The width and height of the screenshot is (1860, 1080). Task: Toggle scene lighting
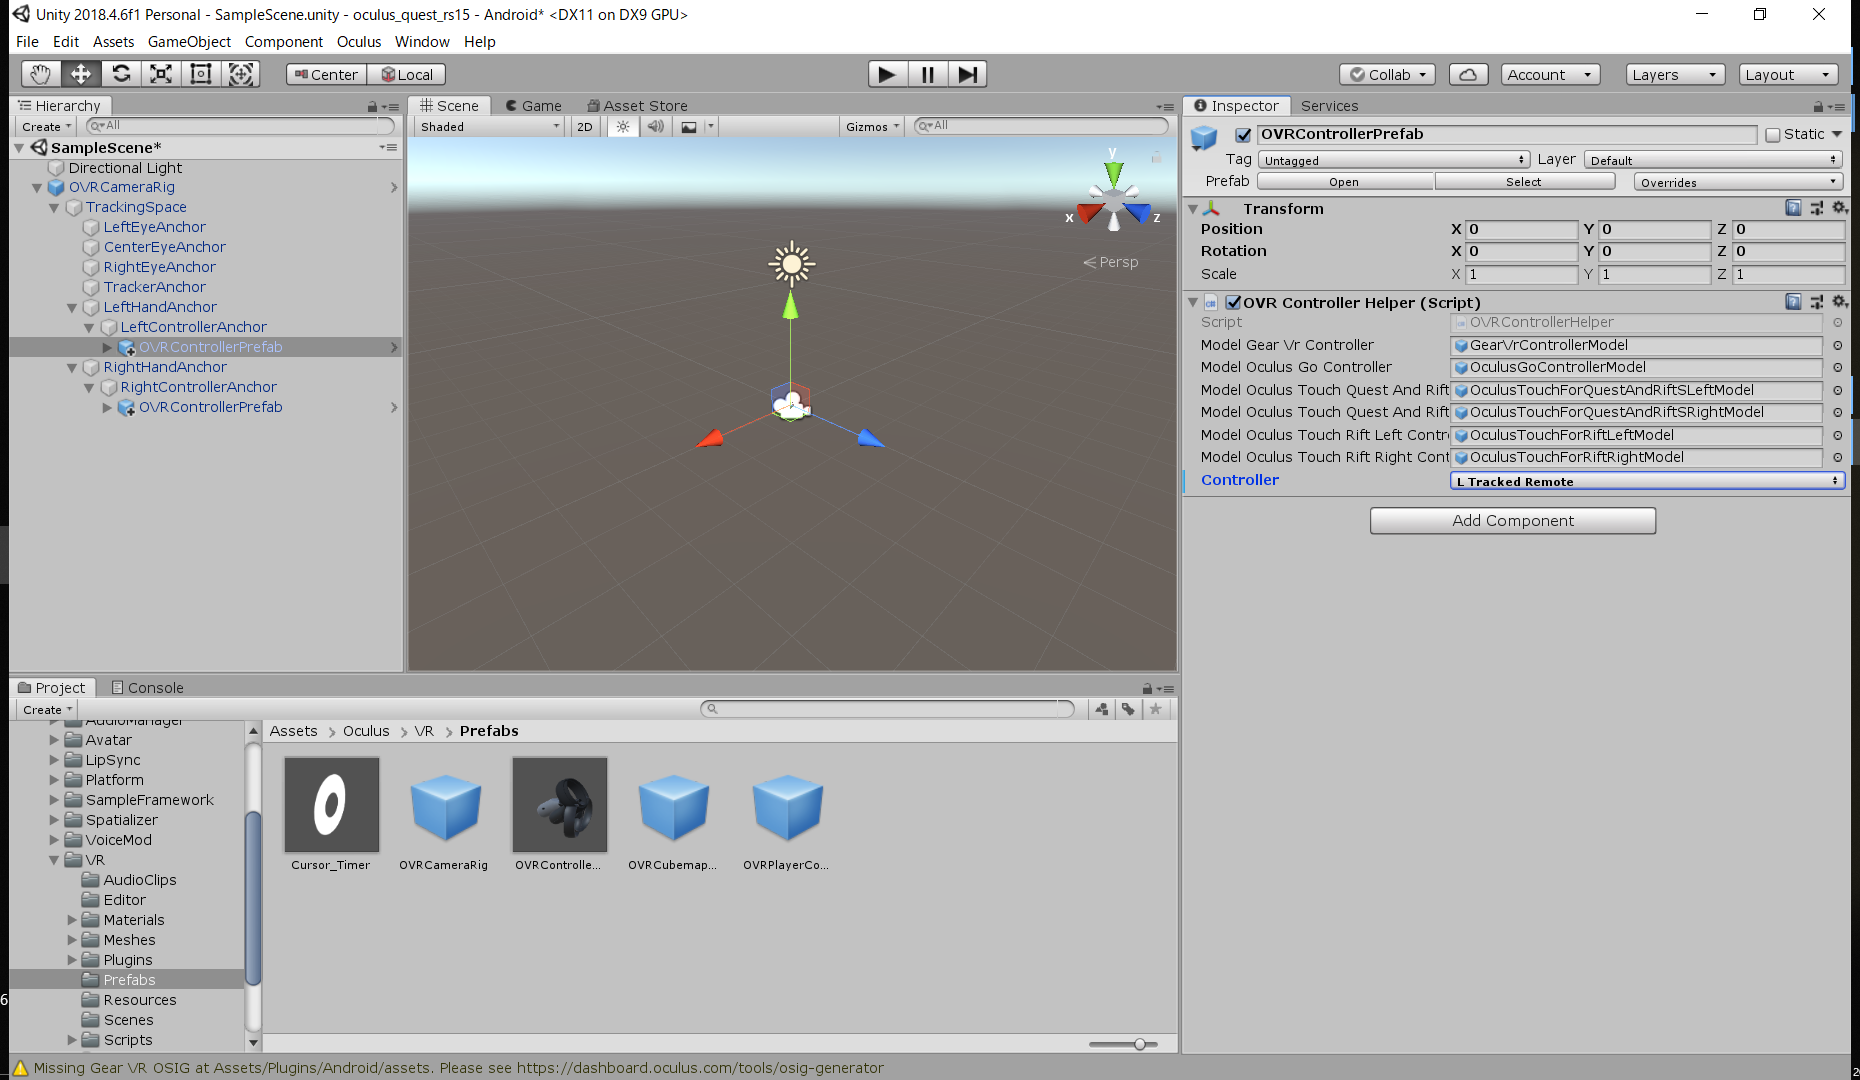623,127
